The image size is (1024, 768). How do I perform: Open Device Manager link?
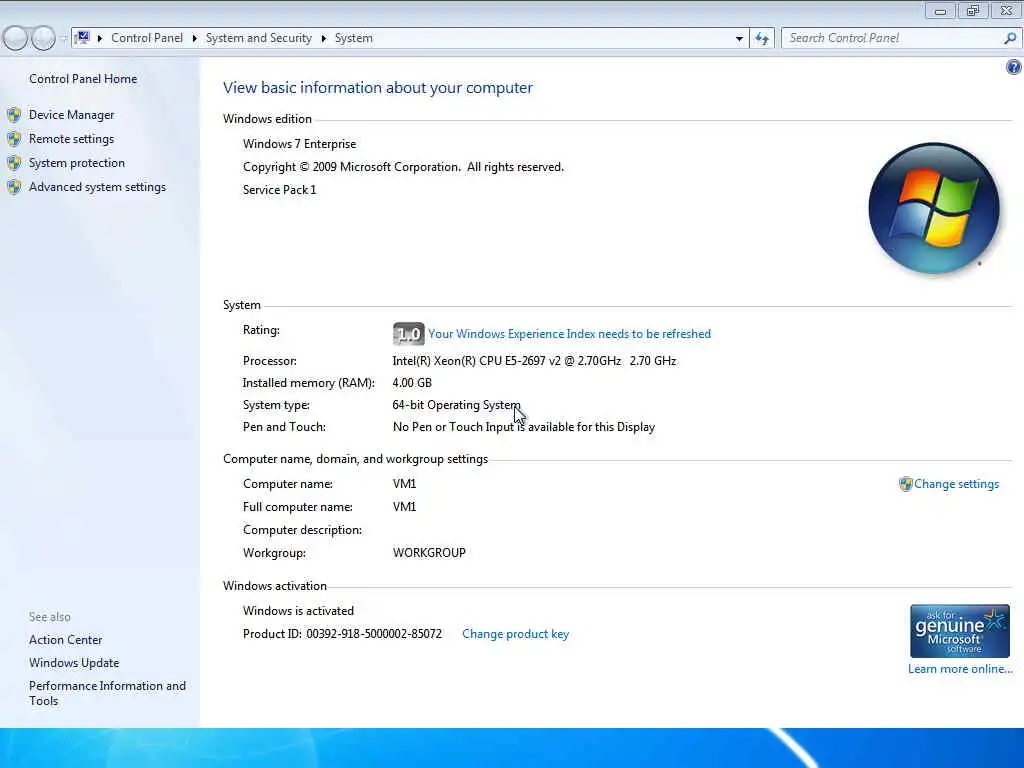click(x=72, y=115)
